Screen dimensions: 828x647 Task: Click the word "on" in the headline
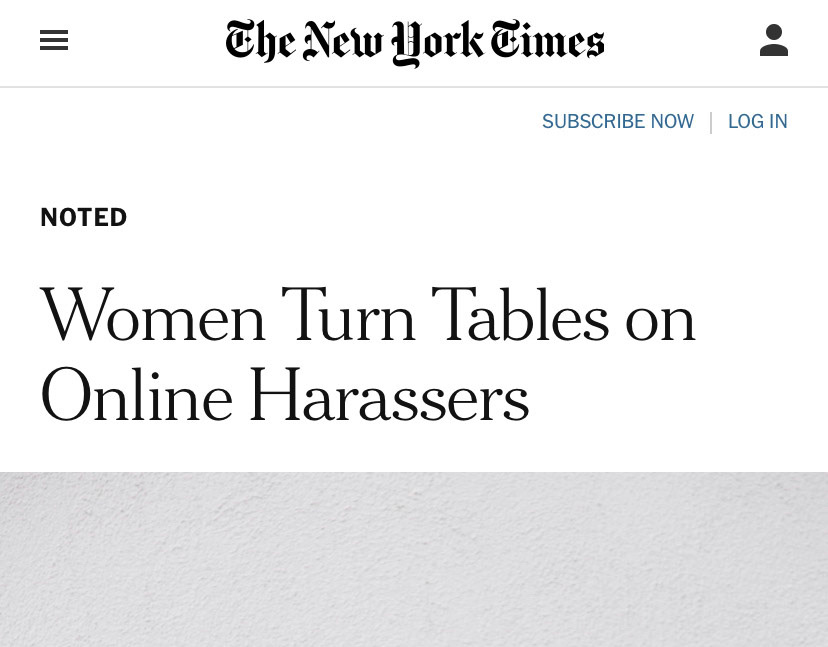660,318
